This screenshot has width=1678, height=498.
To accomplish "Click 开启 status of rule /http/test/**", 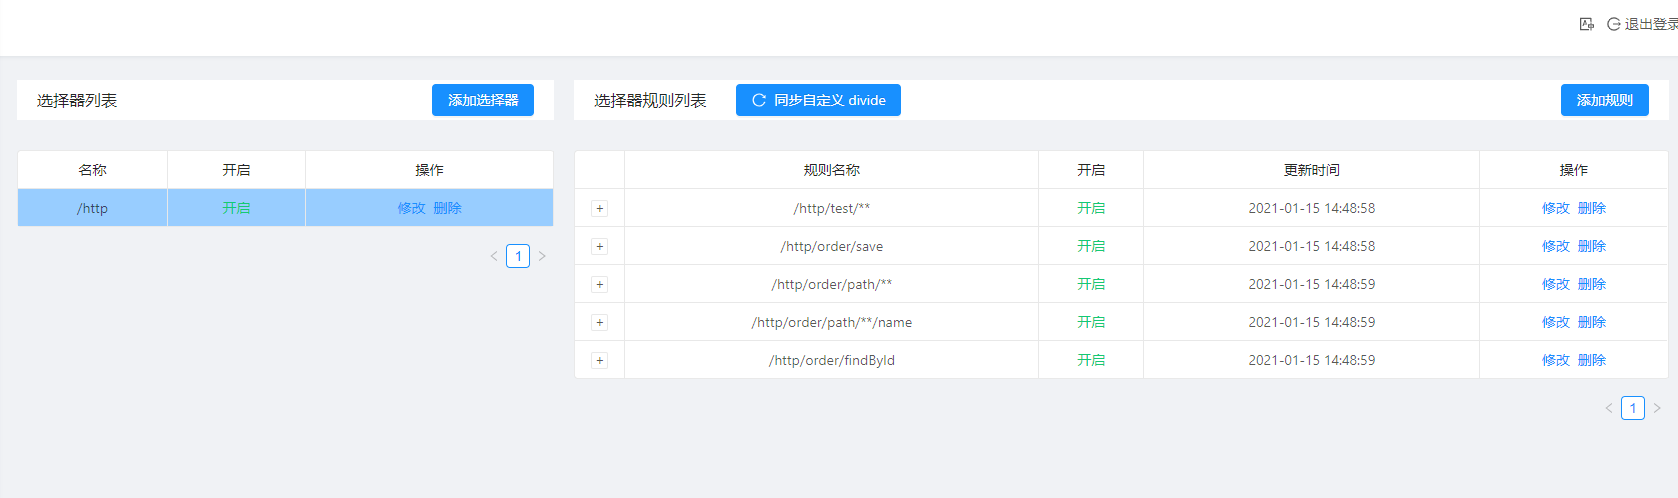I will coord(1091,208).
